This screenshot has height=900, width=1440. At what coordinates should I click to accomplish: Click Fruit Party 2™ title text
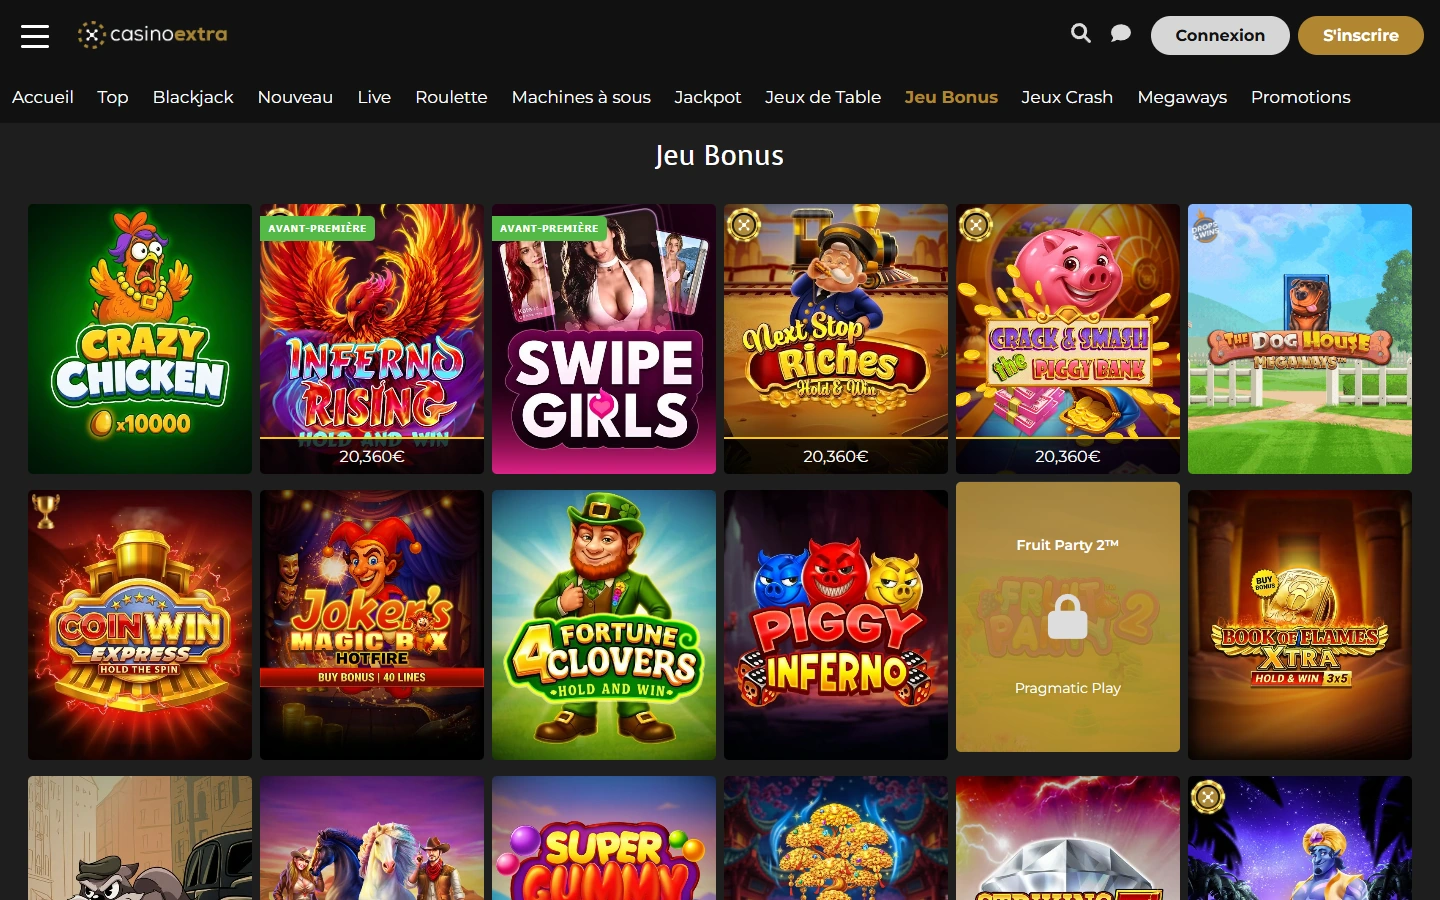[x=1067, y=545]
